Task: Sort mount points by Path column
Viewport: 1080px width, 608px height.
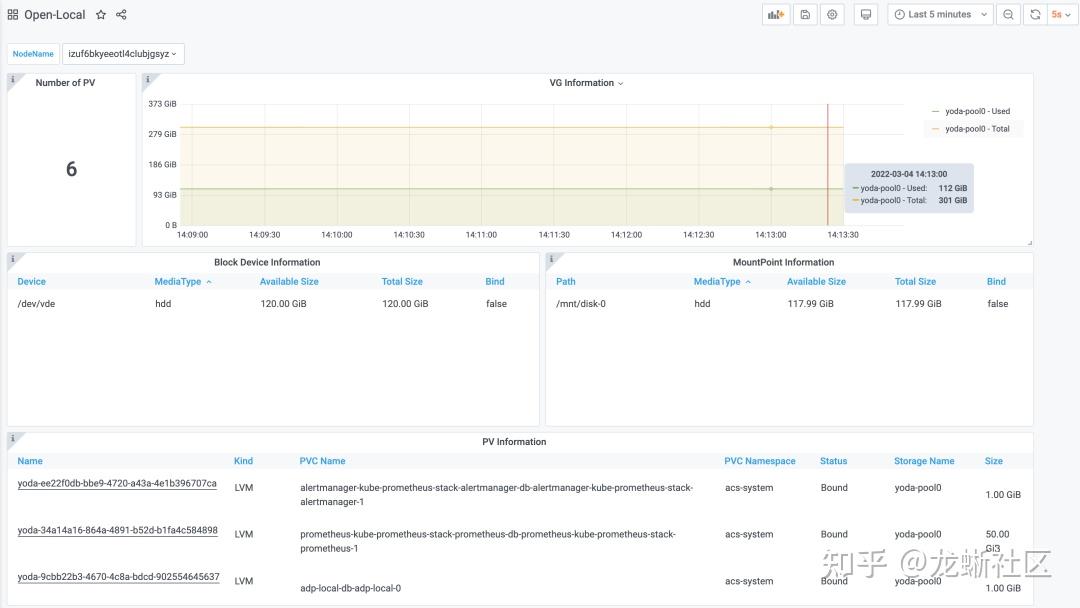Action: click(565, 282)
